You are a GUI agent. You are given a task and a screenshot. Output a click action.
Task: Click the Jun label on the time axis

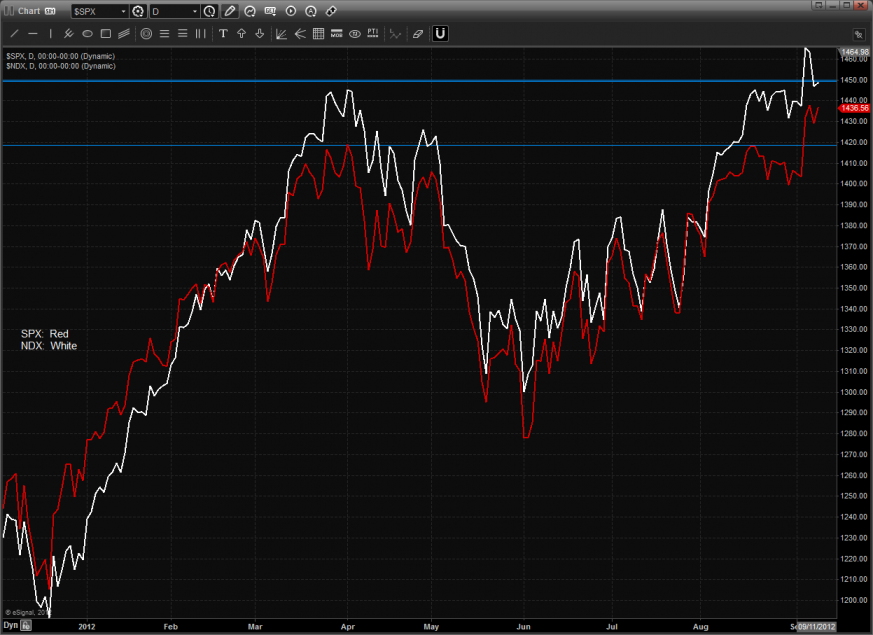click(x=523, y=627)
